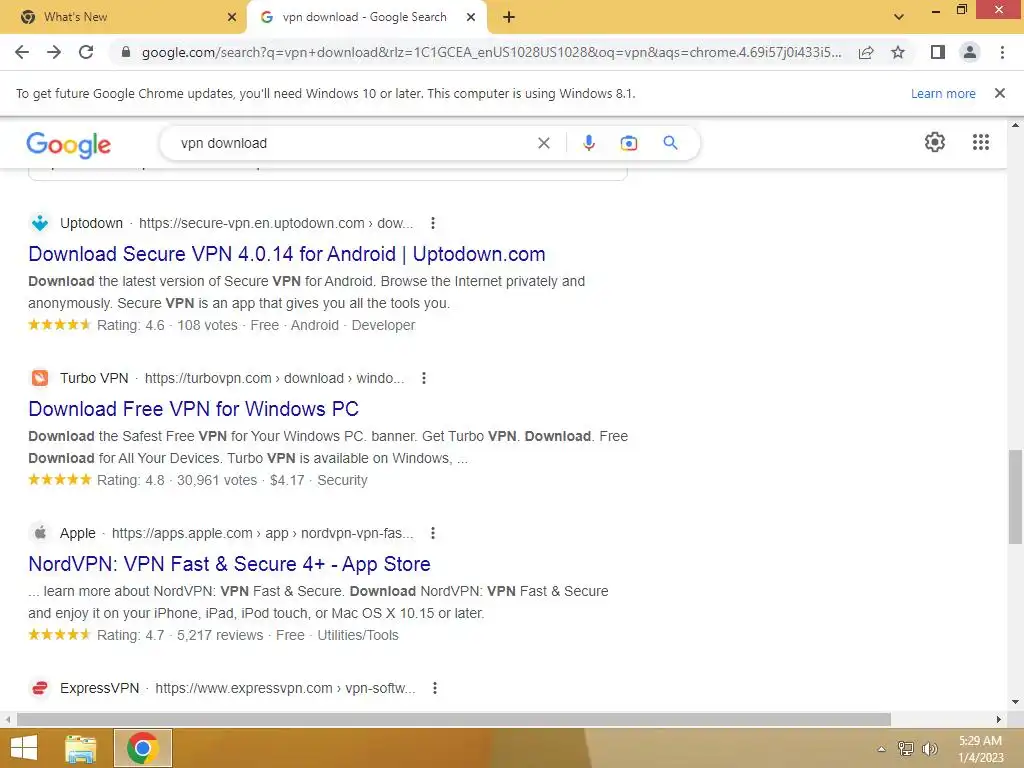Open ExpressVPN result favicon
1024x768 pixels.
click(40, 688)
